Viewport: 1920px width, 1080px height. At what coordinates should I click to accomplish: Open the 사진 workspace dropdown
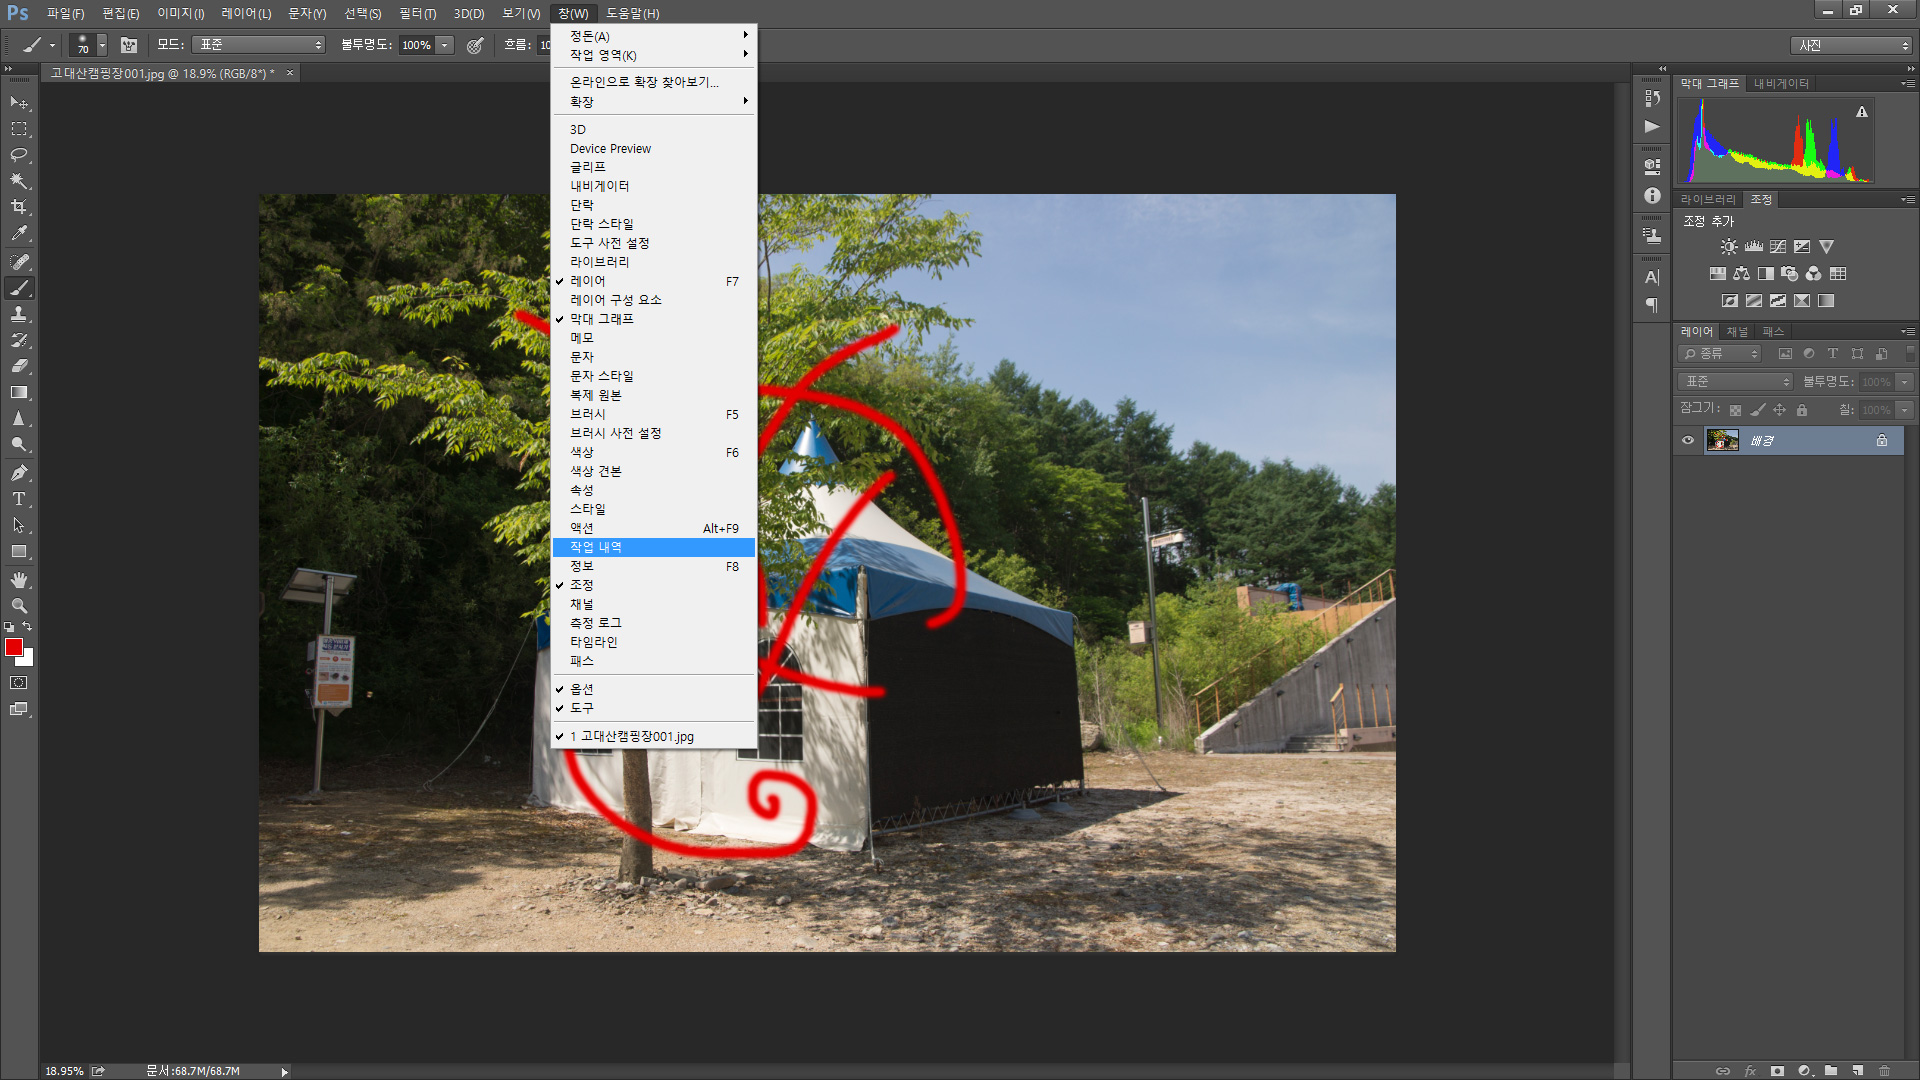coord(1851,46)
